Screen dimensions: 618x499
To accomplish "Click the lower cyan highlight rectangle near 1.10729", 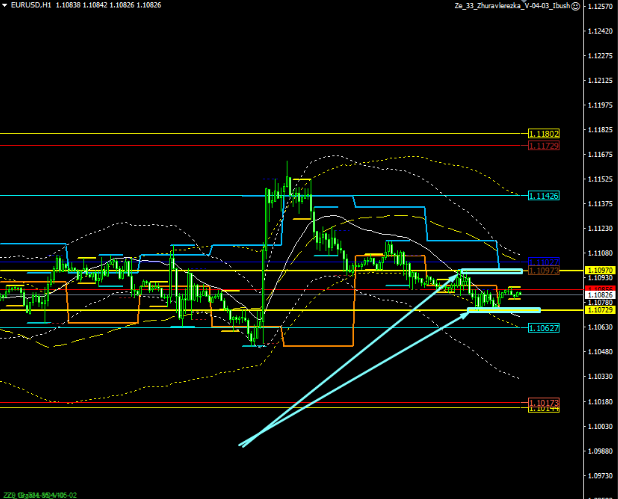I will coord(505,310).
